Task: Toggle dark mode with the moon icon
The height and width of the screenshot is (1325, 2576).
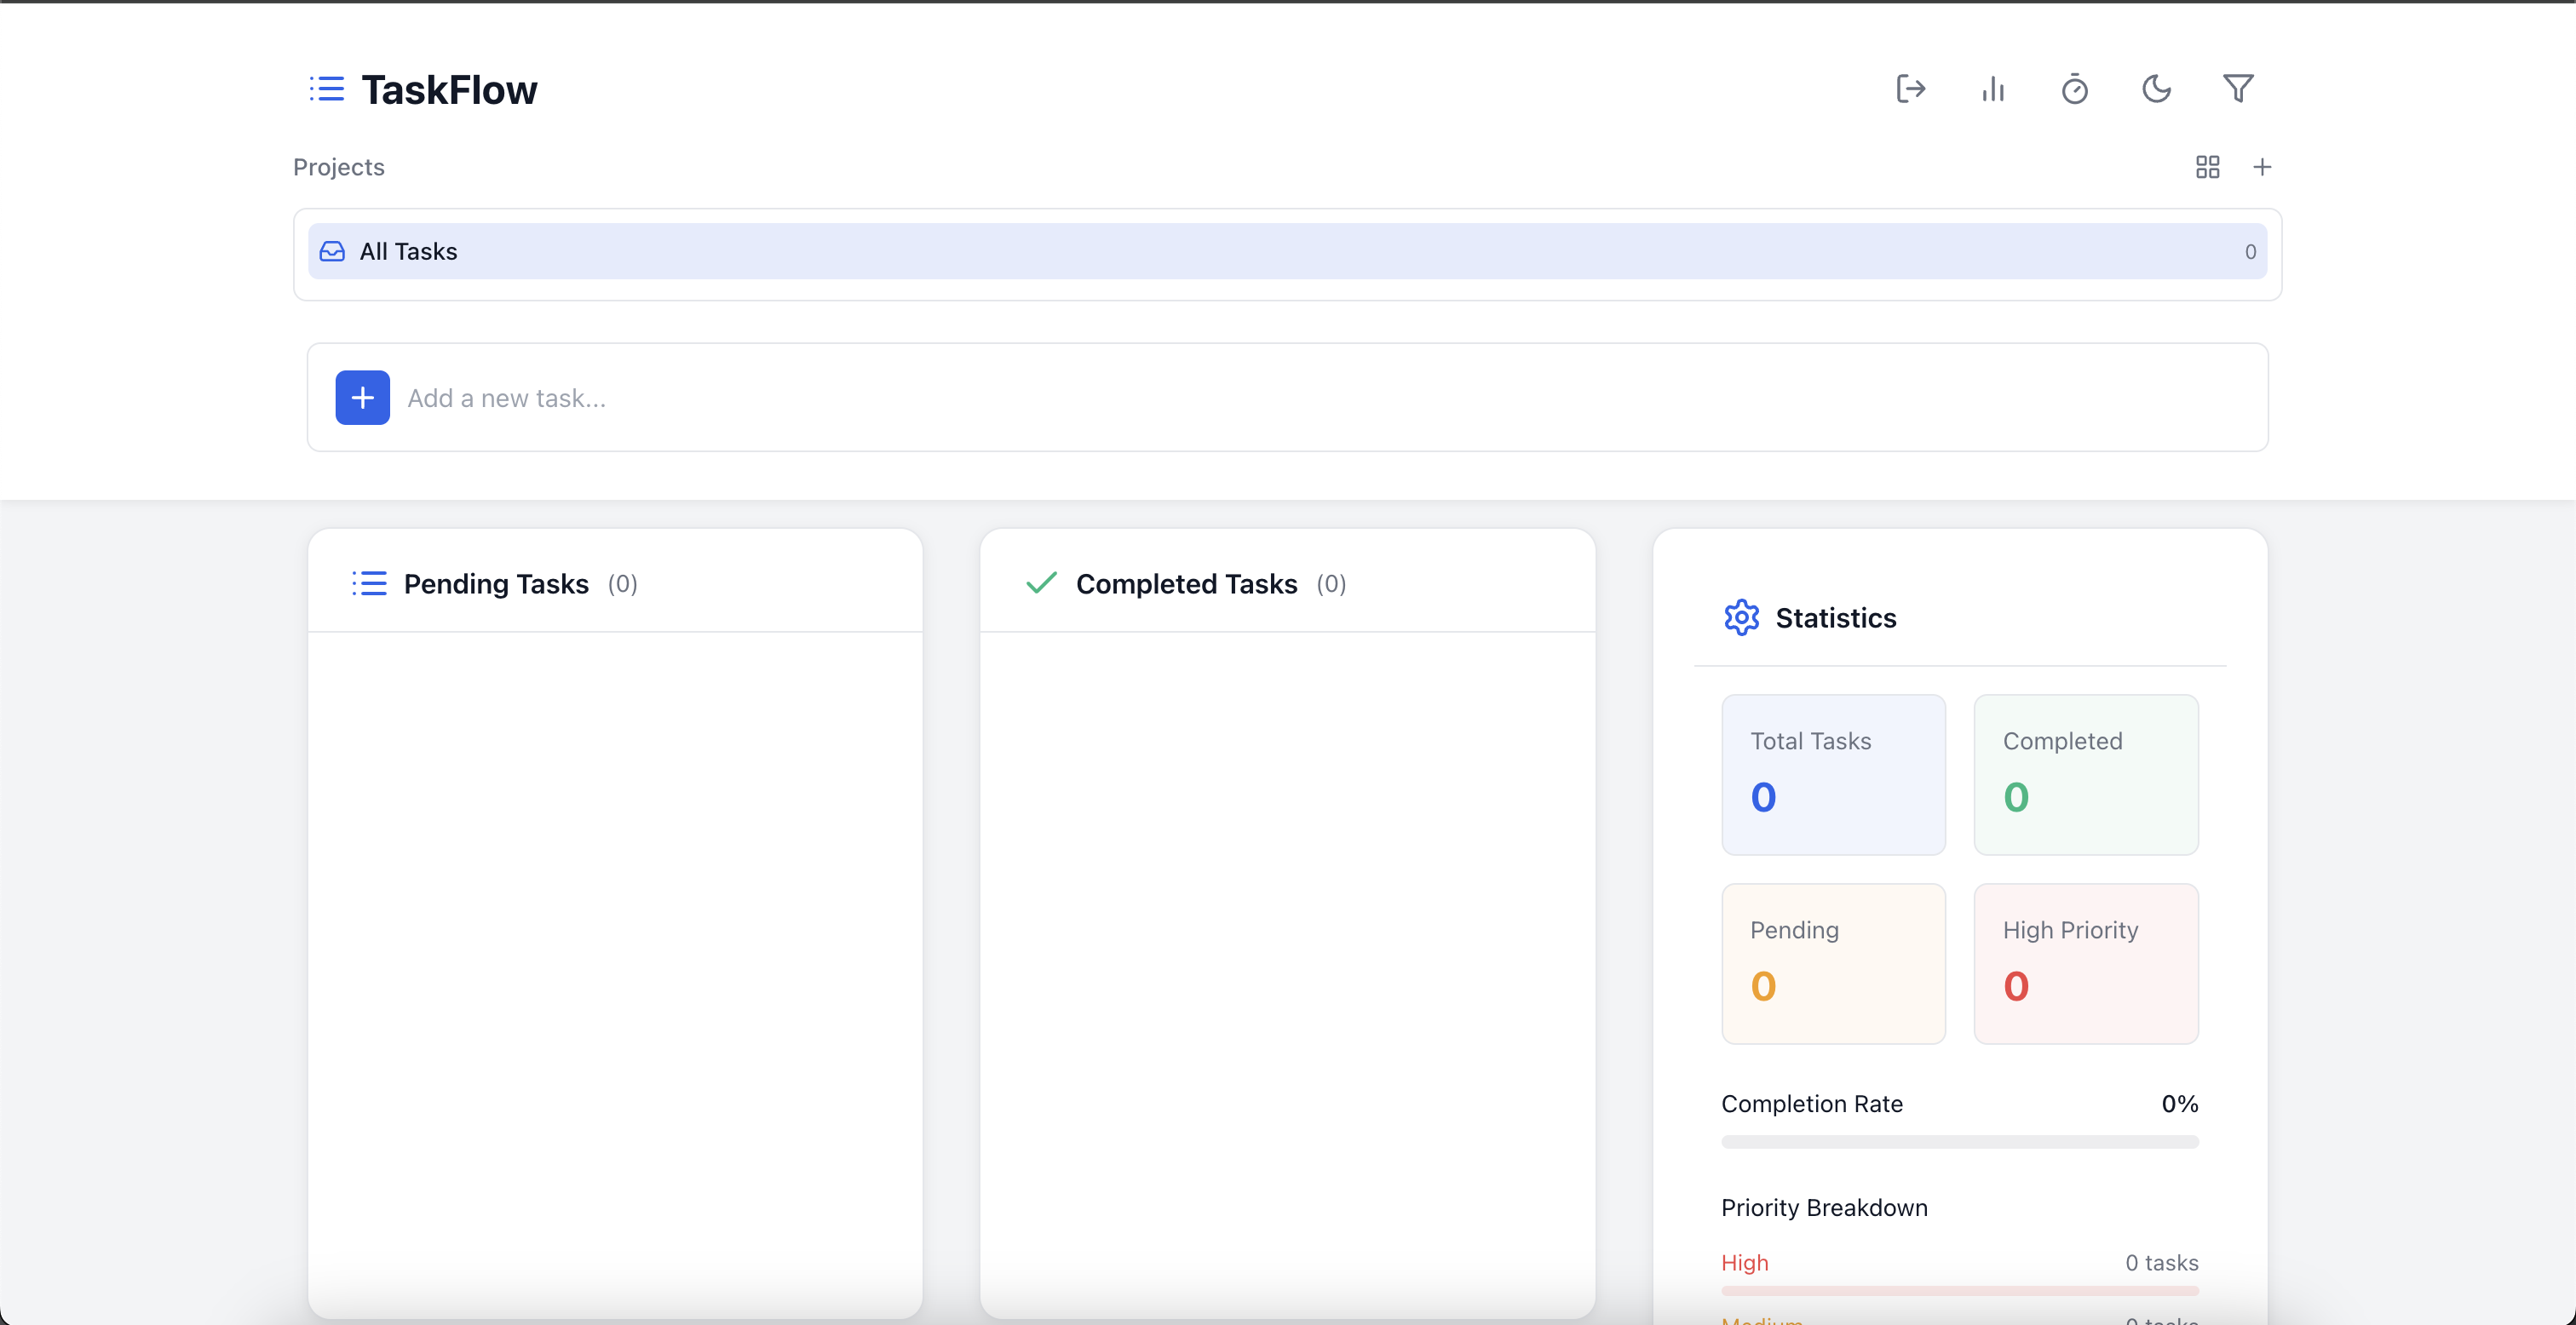Action: [2157, 89]
